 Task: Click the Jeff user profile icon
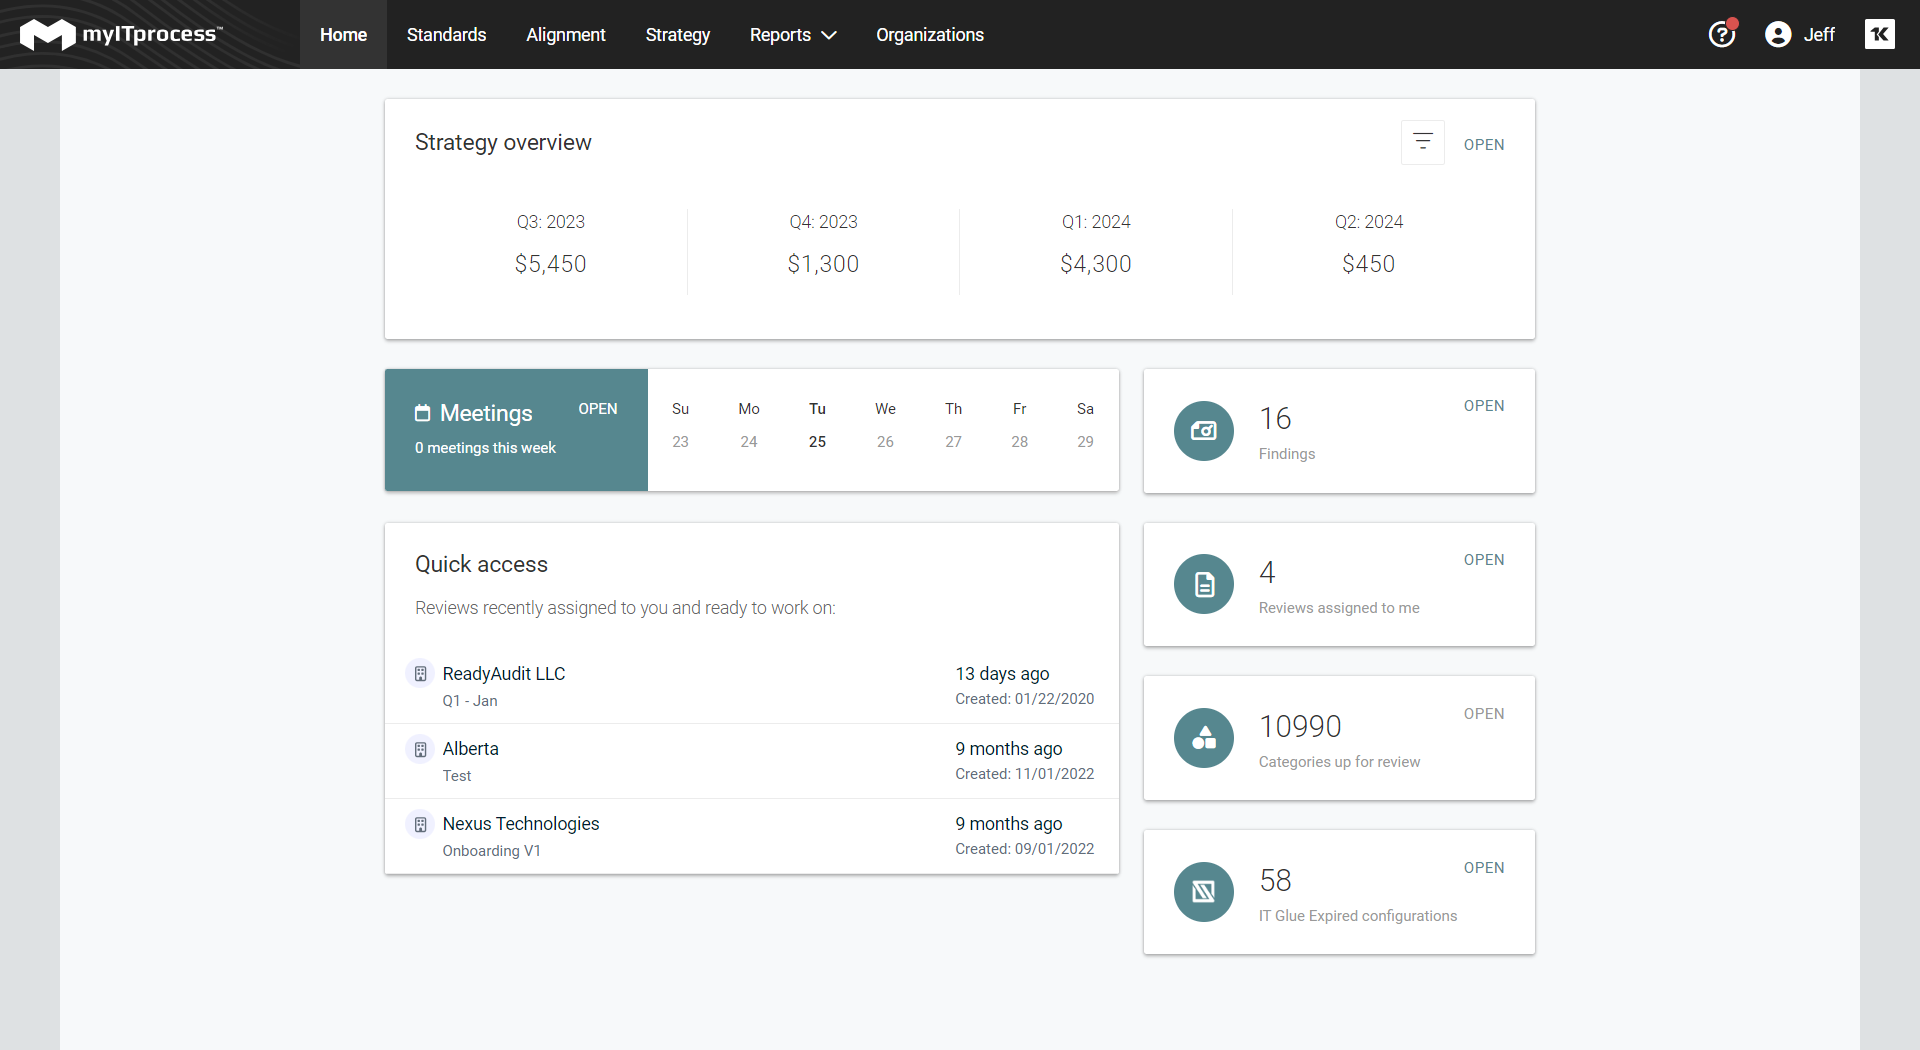click(1780, 33)
